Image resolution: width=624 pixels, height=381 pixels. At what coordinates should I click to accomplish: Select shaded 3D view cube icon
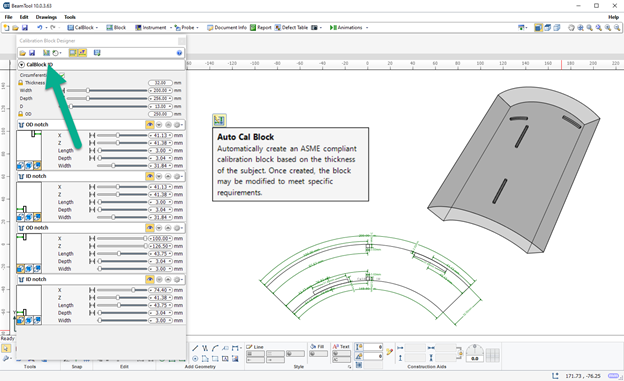pos(548,27)
